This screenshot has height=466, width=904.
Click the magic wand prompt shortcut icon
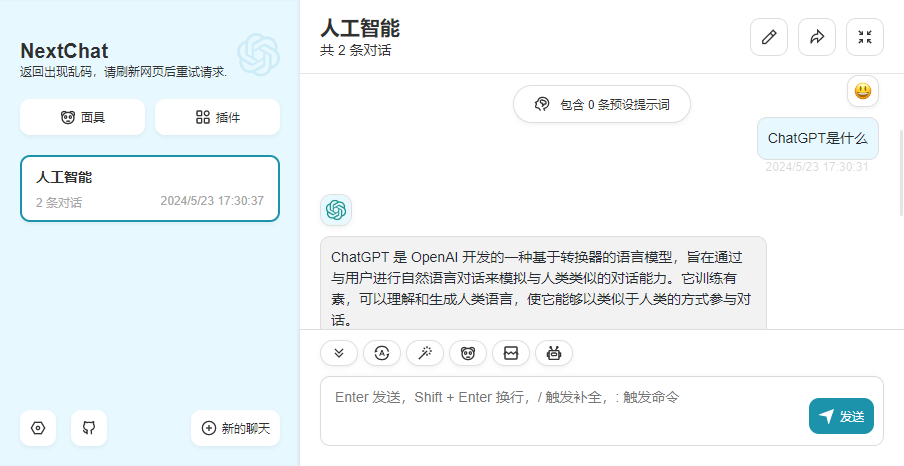[425, 353]
